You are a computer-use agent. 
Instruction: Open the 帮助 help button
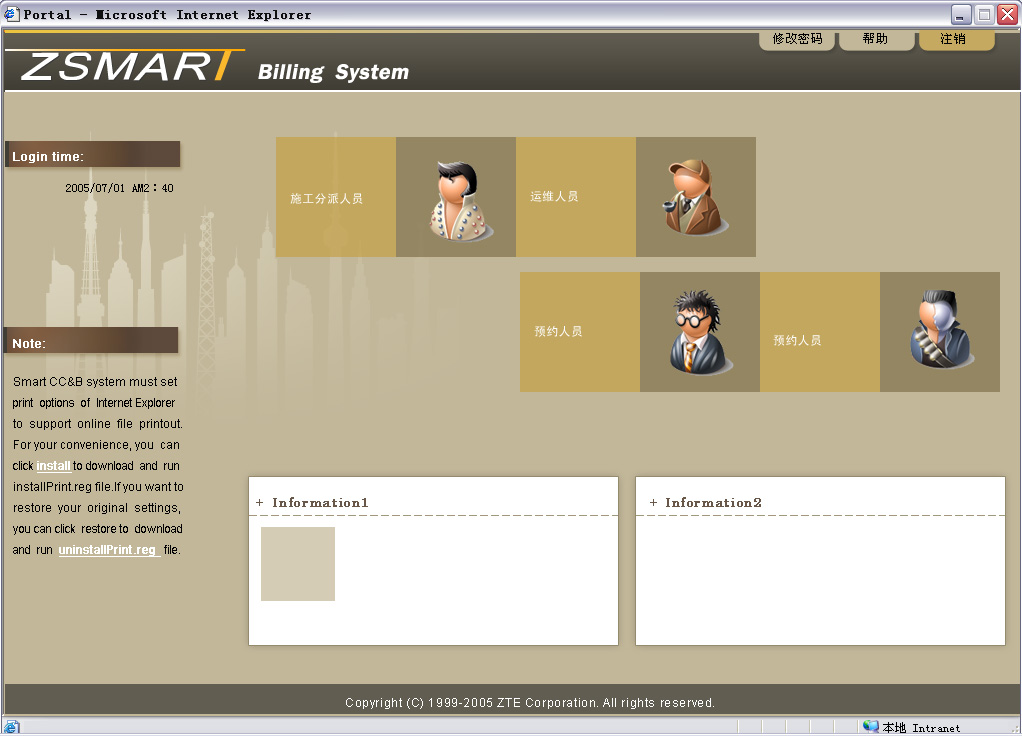875,39
